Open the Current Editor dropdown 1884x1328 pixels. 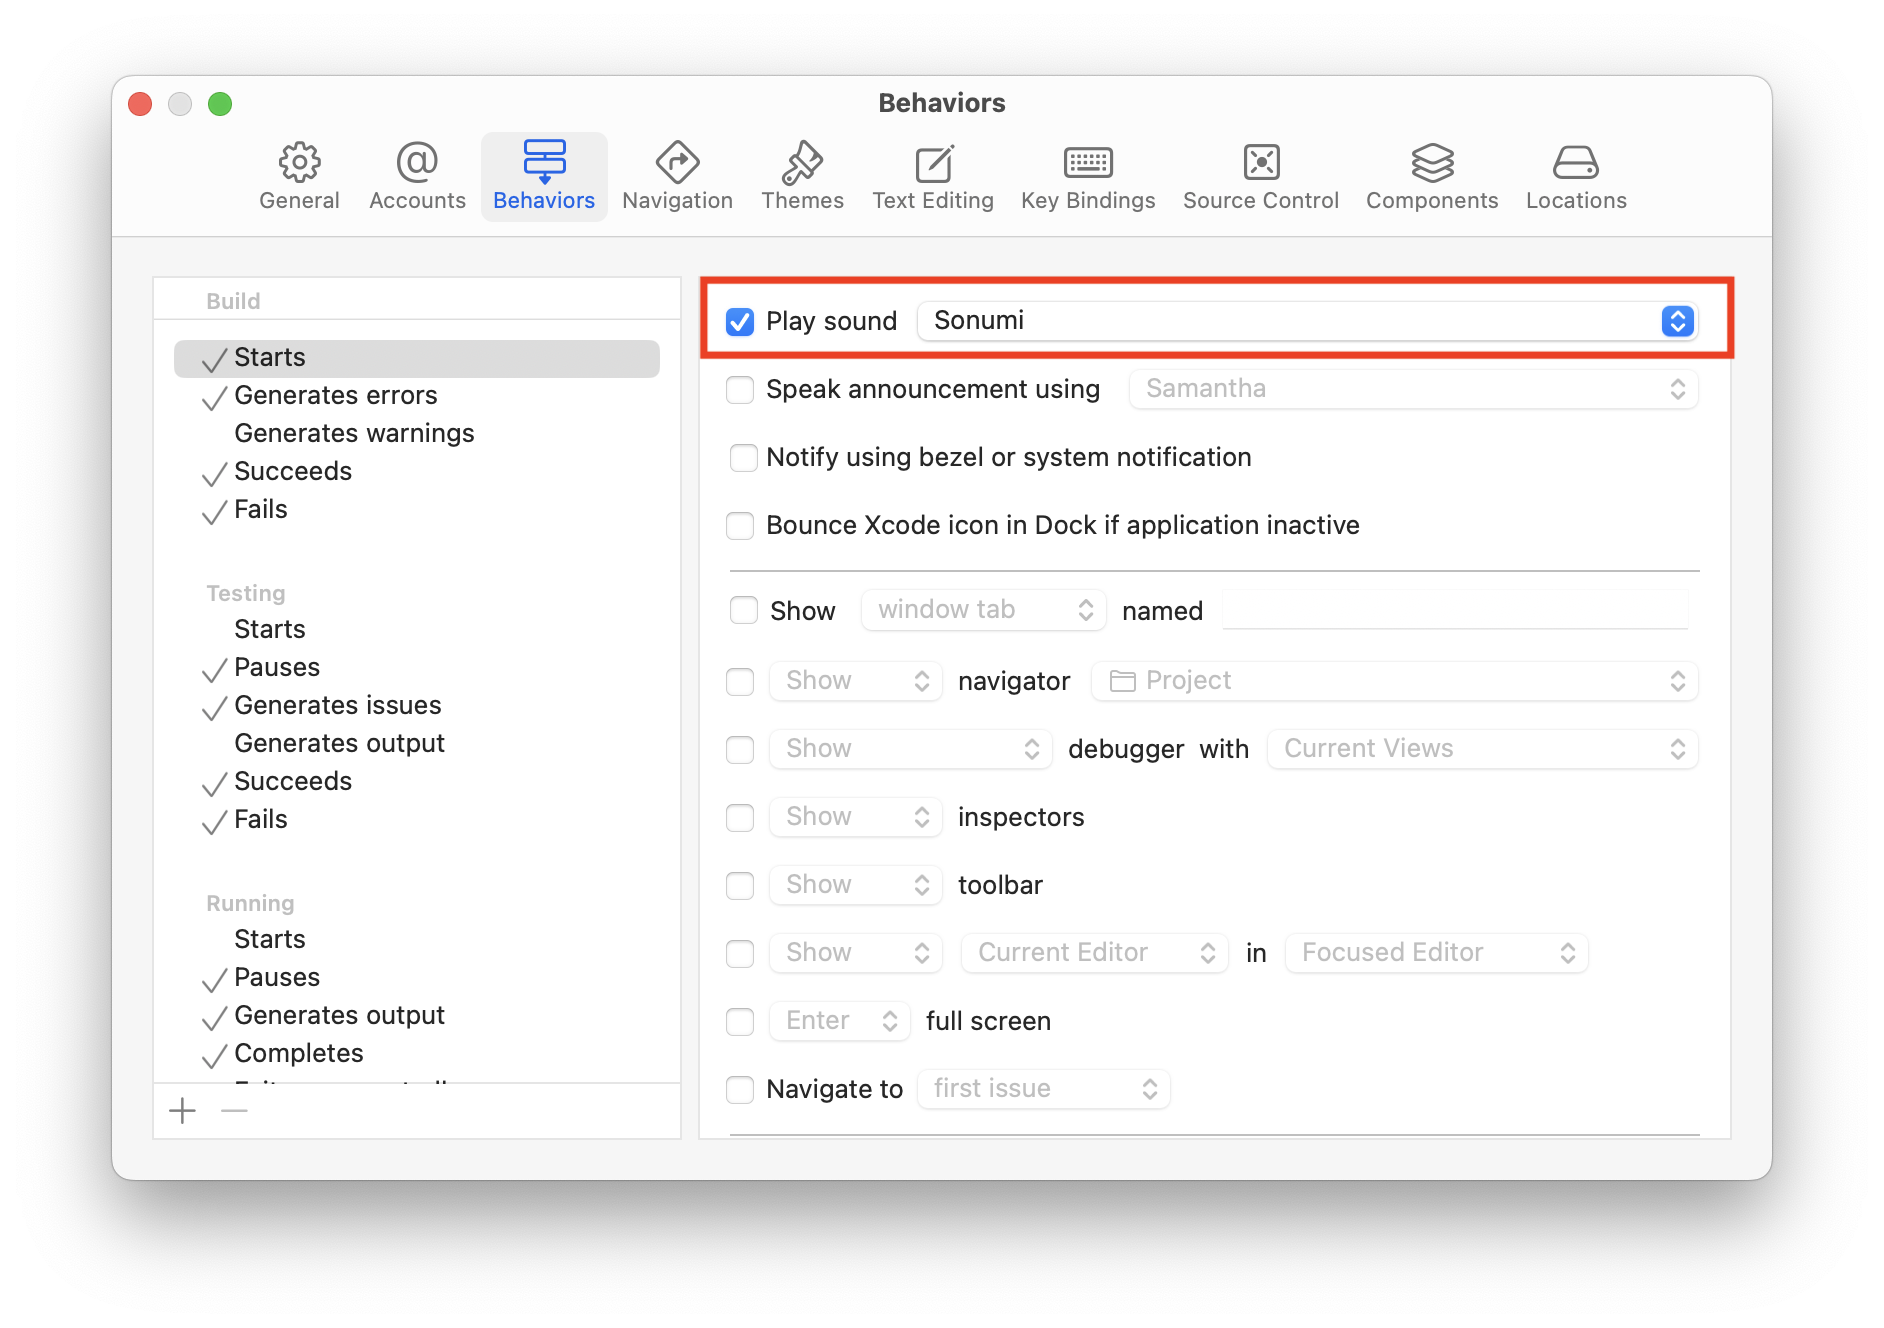coord(1094,953)
